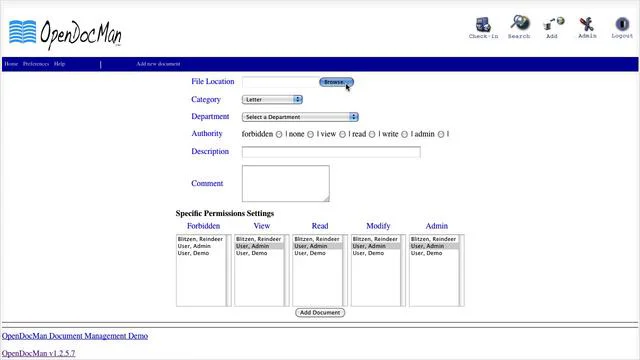Select the read authority radio button
640x360 pixels.
pyautogui.click(x=372, y=134)
